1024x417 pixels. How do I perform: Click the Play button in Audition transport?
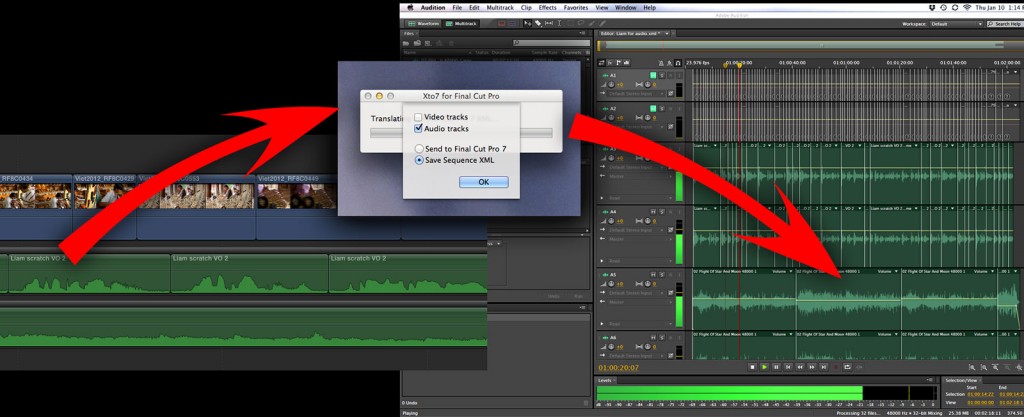pyautogui.click(x=765, y=367)
